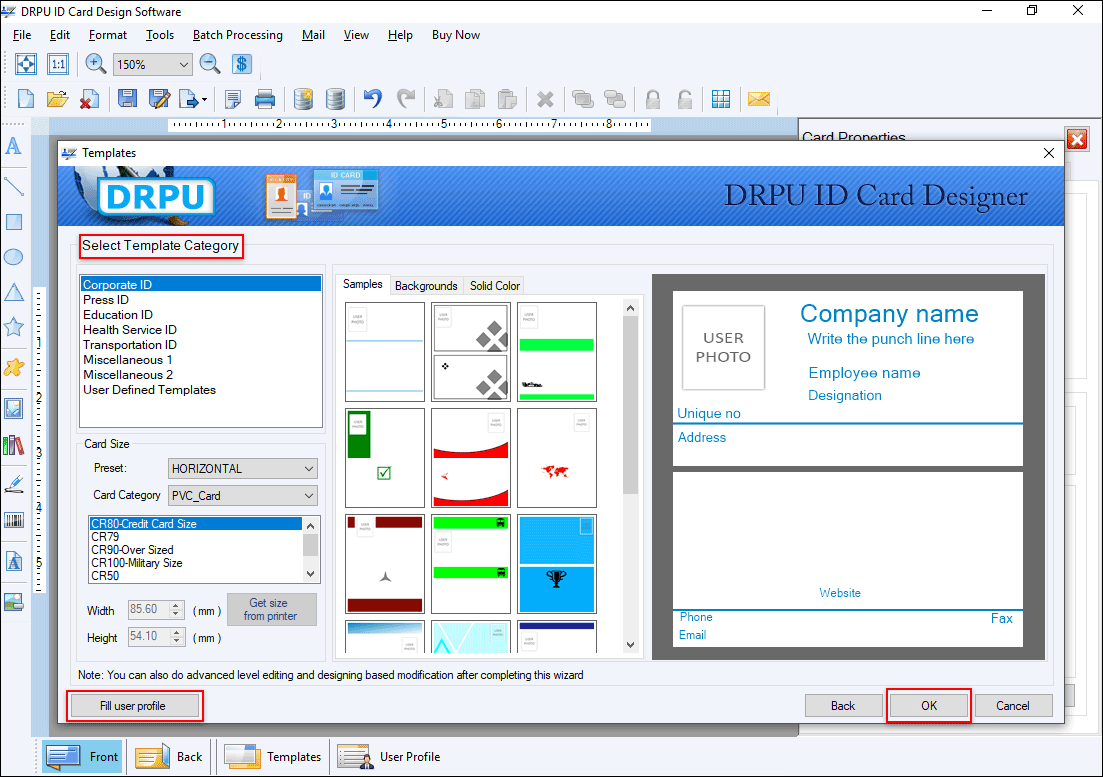Open the Format menu
Image resolution: width=1103 pixels, height=777 pixels.
pos(108,35)
